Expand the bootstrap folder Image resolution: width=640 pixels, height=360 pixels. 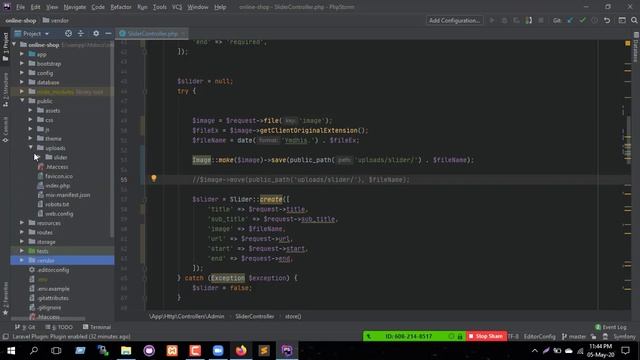pos(22,63)
